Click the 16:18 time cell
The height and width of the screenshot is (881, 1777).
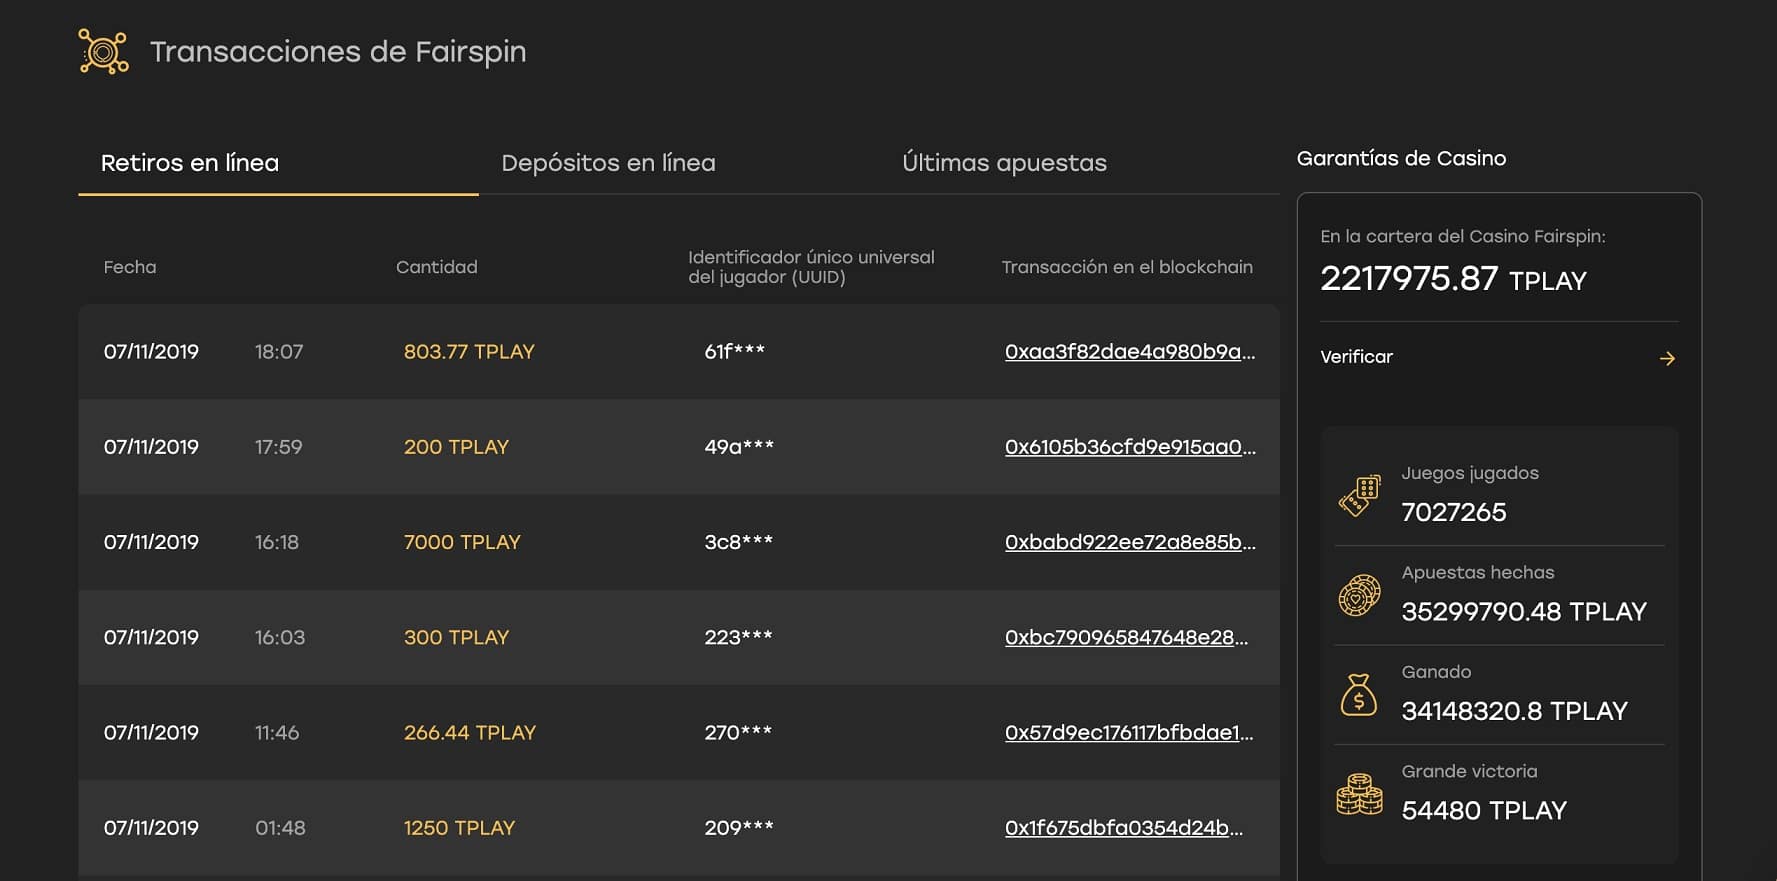(x=277, y=542)
